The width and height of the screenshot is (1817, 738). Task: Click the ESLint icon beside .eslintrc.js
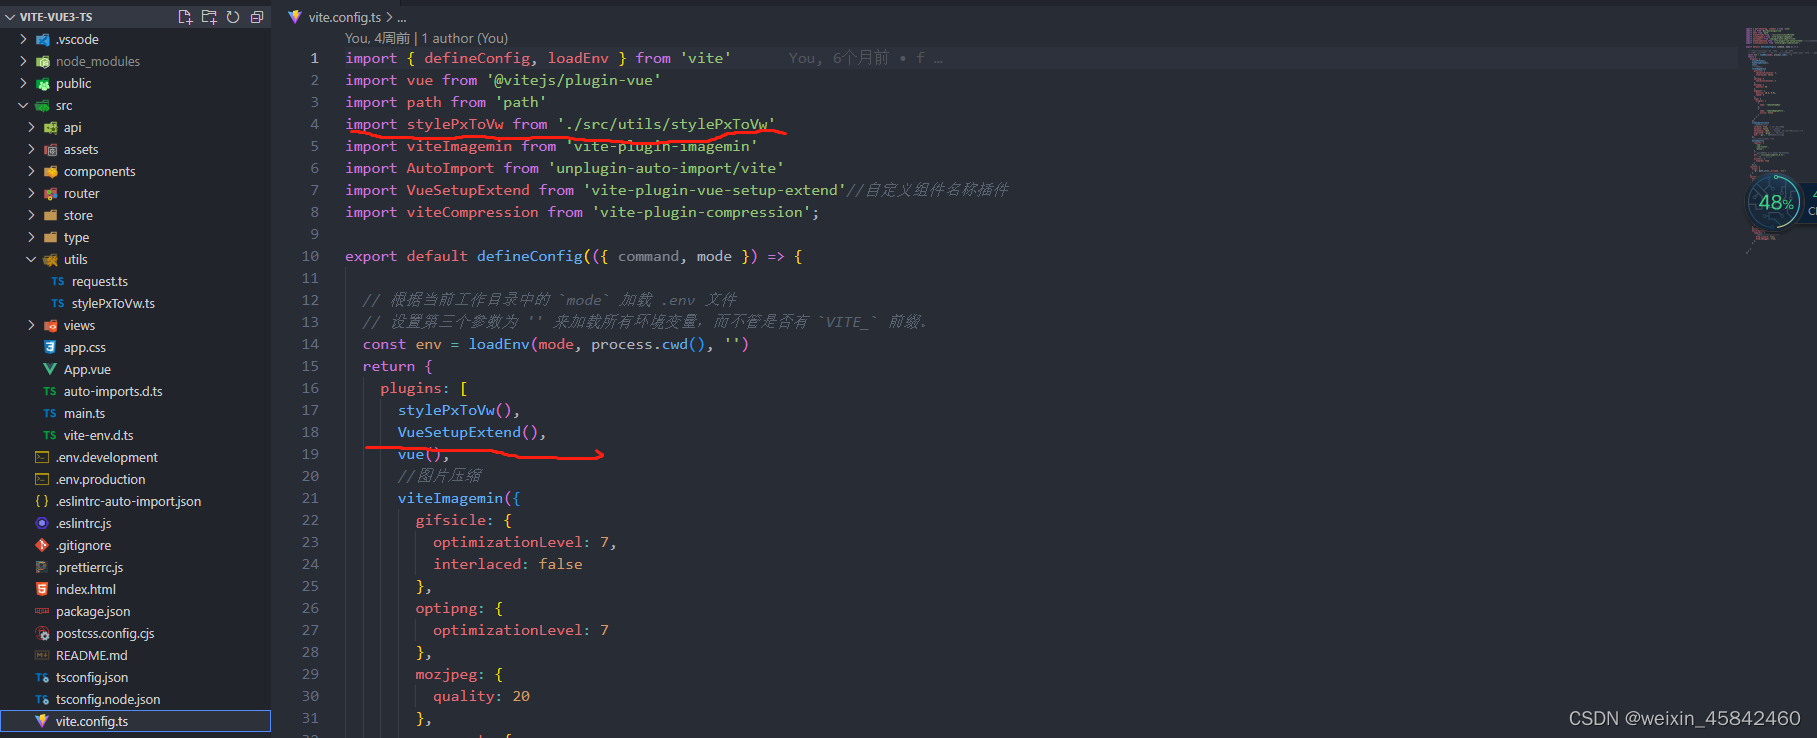pos(42,524)
